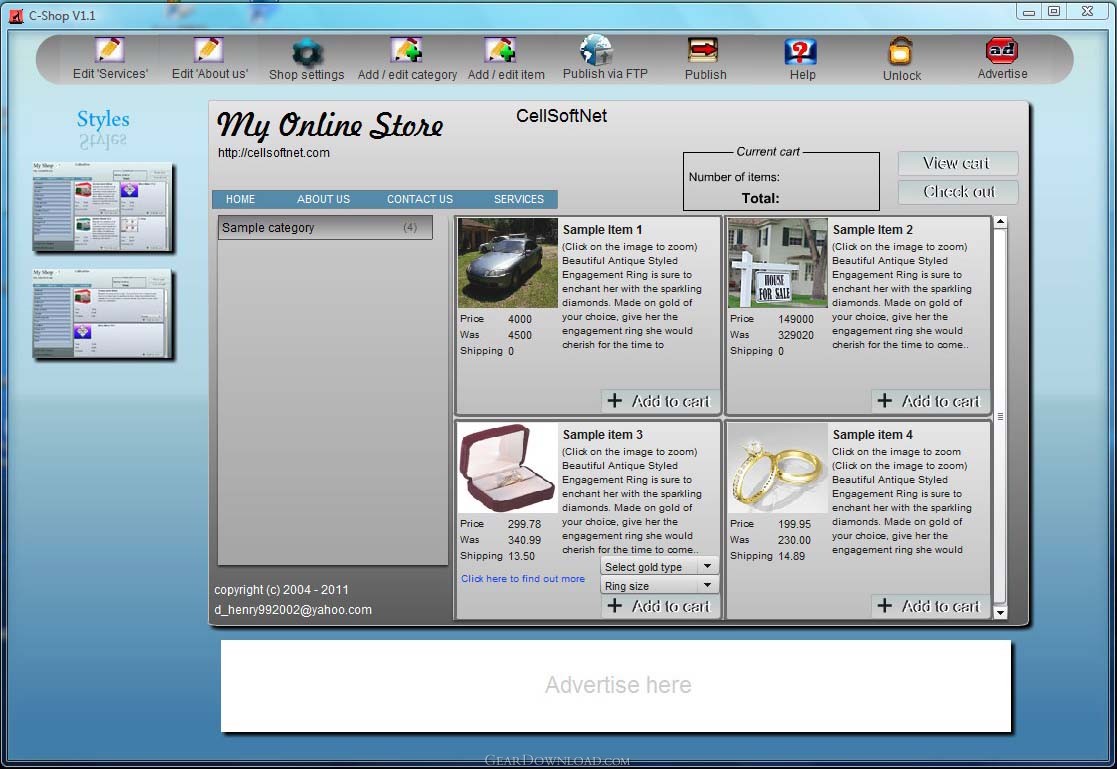Launch Publish via FTP

click(597, 50)
